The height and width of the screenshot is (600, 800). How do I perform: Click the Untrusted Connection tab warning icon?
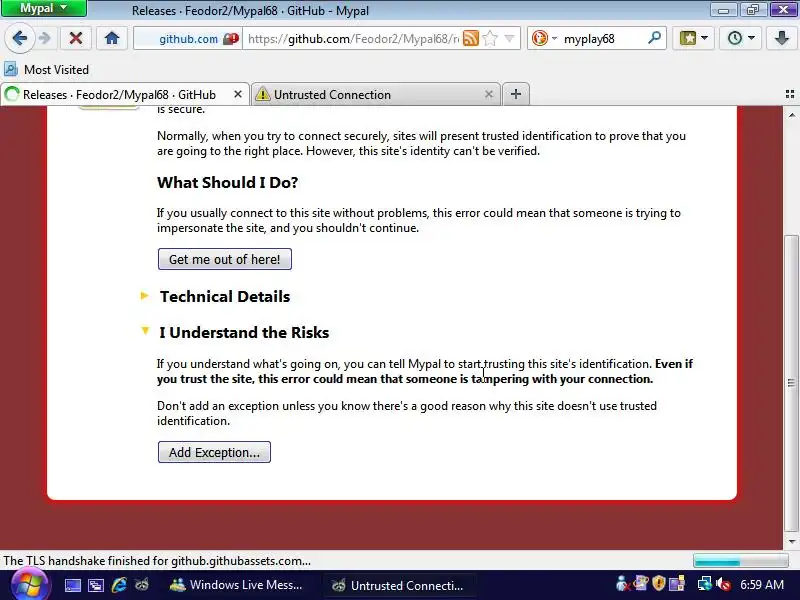pyautogui.click(x=262, y=94)
